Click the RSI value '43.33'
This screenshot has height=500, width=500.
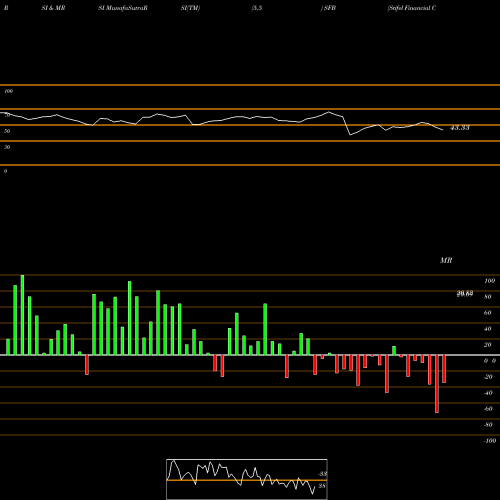pyautogui.click(x=460, y=128)
